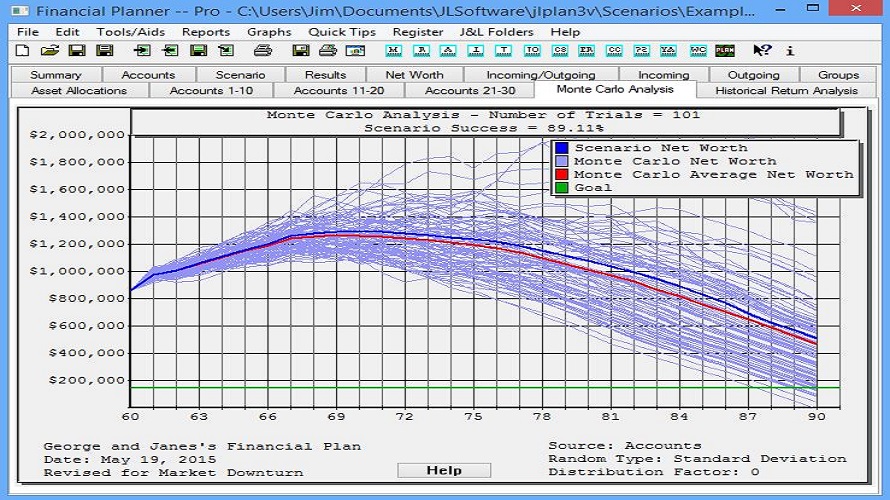Switch to the Summary tab
Screen dimensions: 890x500
[56, 75]
